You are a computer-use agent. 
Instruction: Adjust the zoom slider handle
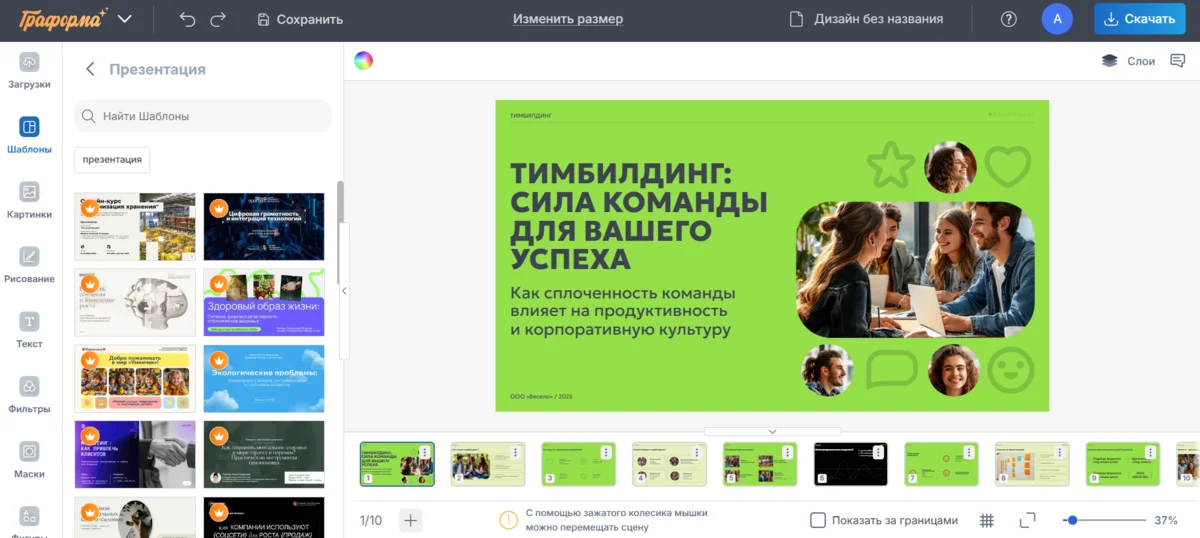[1072, 520]
